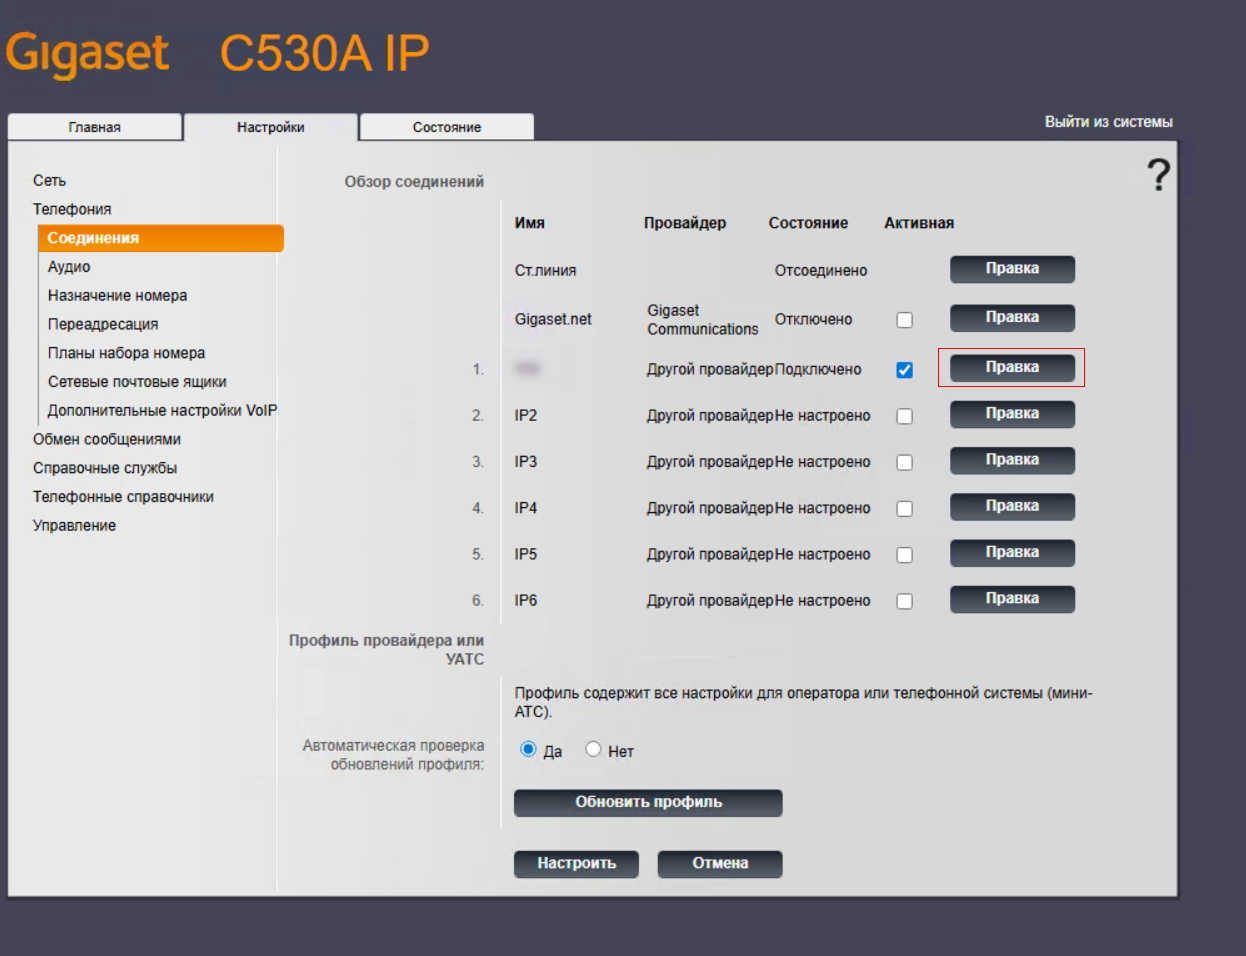Click the Обновить профиль button

point(648,802)
